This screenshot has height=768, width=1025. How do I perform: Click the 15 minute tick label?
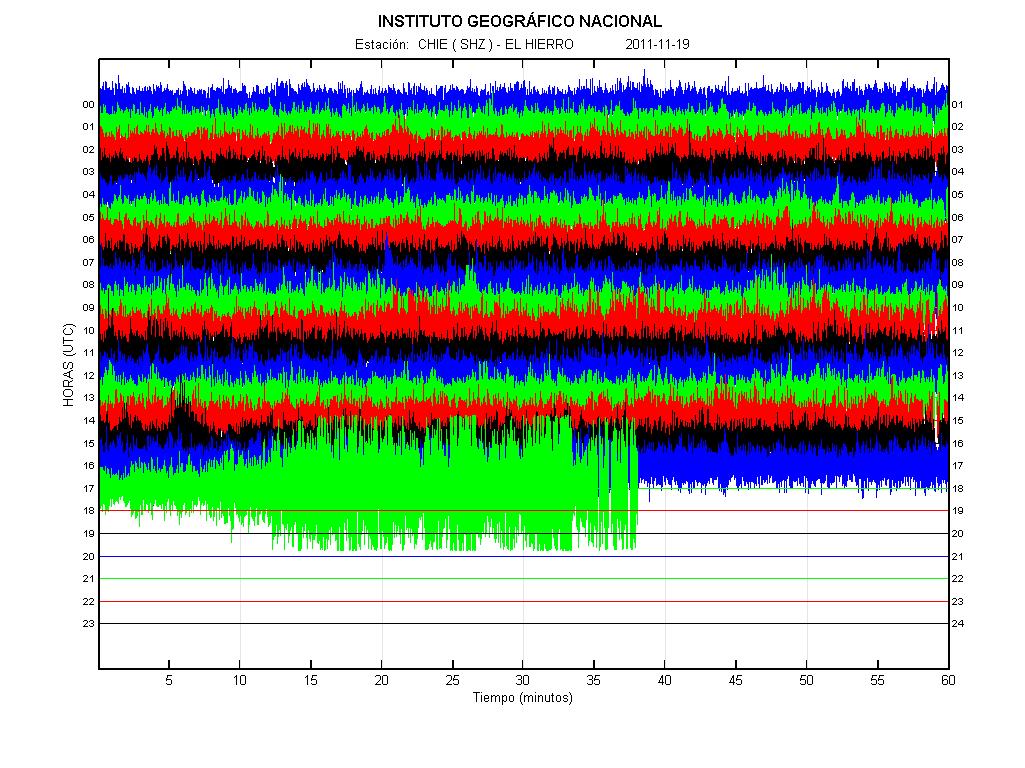click(x=311, y=680)
